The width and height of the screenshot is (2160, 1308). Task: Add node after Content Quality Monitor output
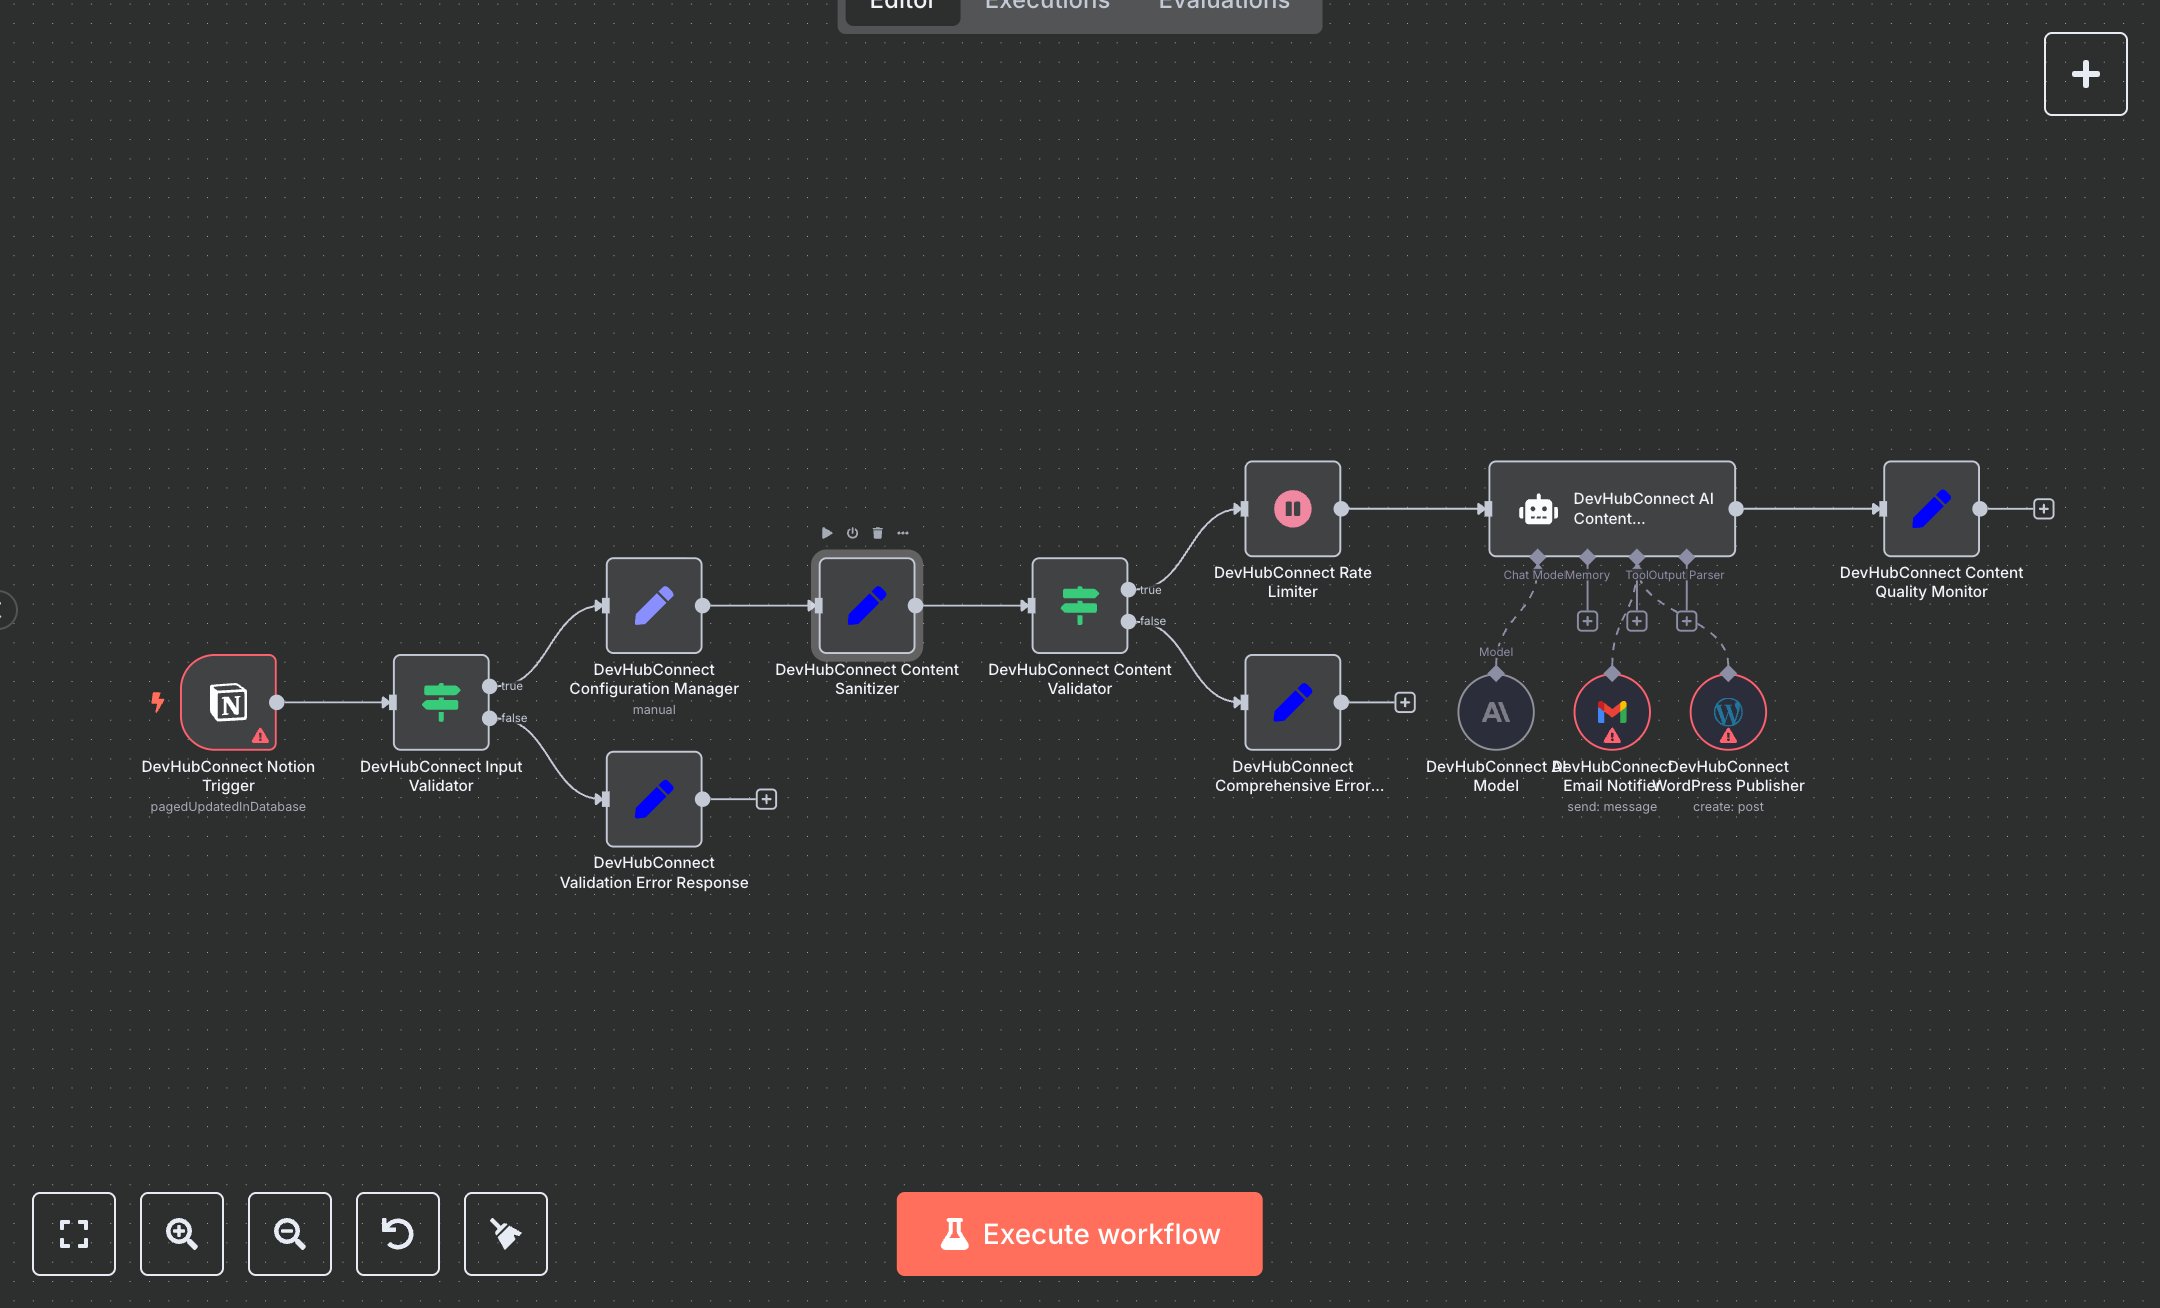click(2043, 509)
